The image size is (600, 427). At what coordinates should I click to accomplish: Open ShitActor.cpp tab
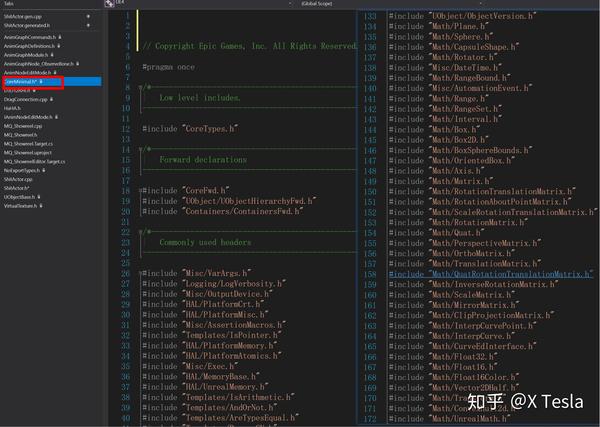(18, 179)
